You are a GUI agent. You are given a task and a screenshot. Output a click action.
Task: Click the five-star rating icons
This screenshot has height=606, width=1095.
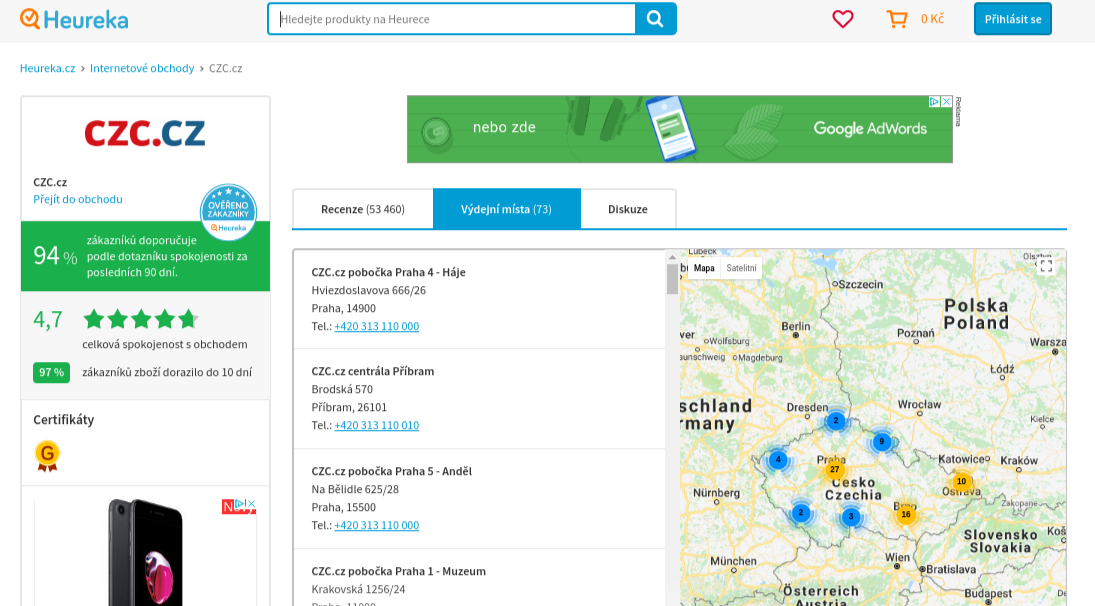click(141, 319)
